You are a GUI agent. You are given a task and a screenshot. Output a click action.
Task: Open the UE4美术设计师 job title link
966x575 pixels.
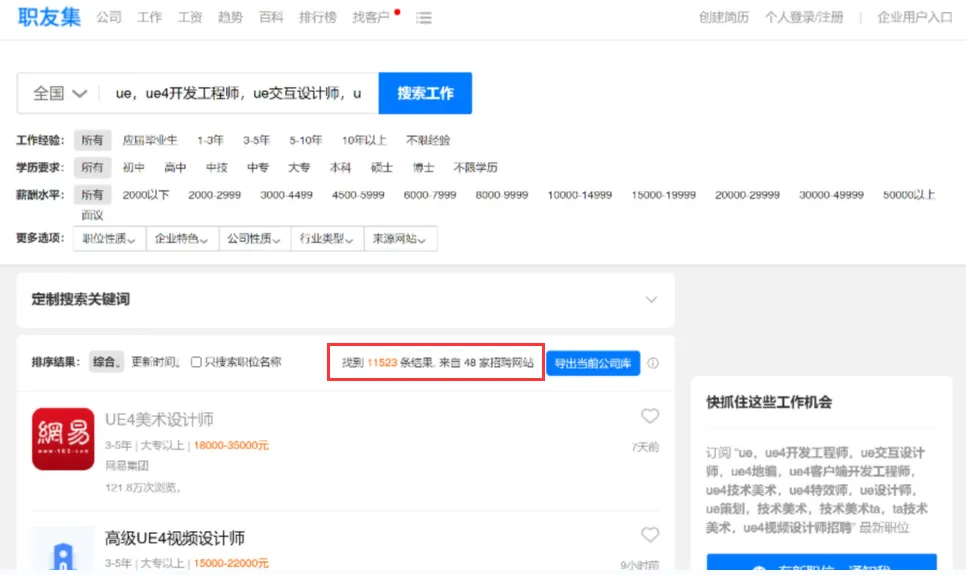click(x=159, y=419)
